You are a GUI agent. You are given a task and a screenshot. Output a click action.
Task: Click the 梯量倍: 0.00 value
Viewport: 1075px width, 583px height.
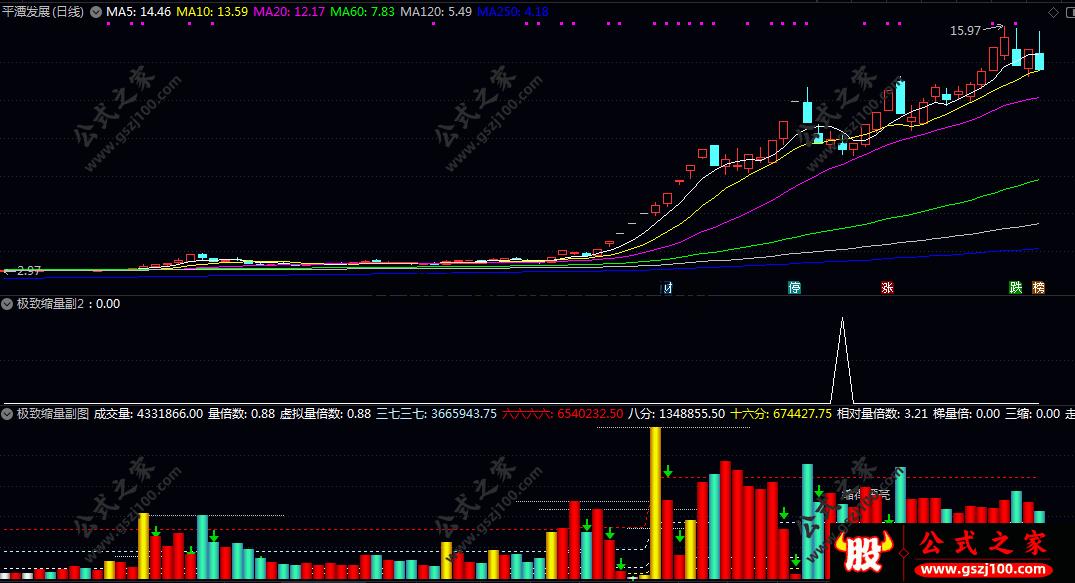tap(967, 414)
